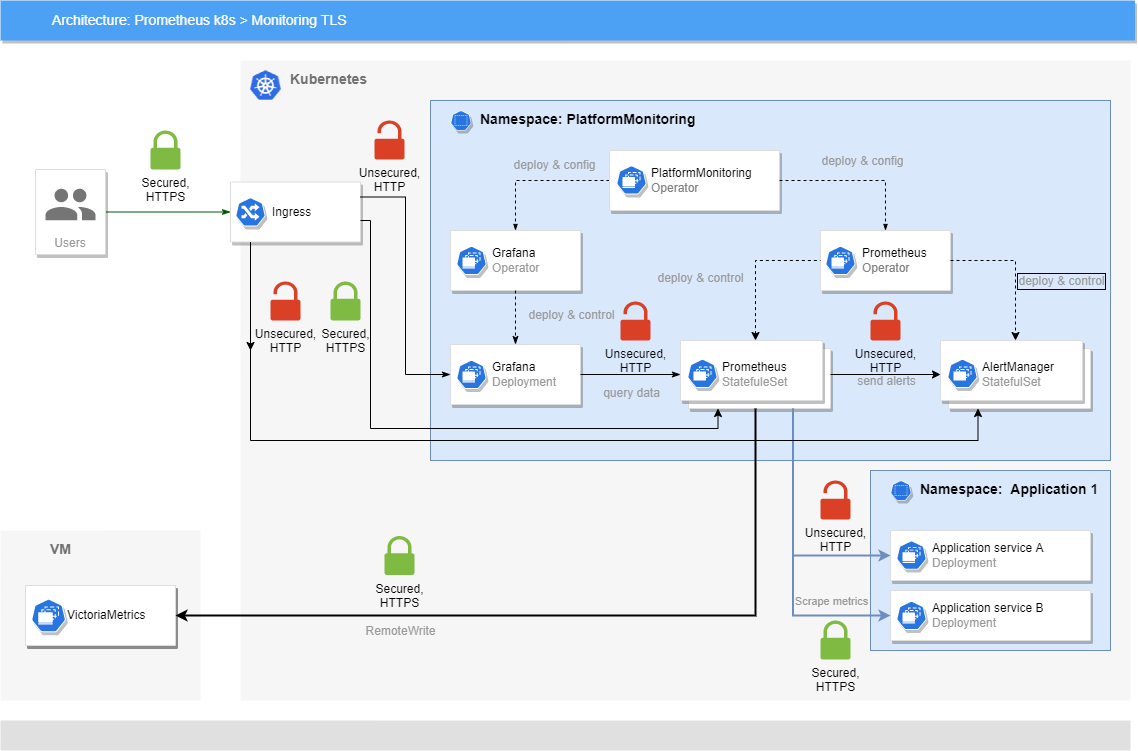
Task: Click the green lock above 'Secured, HTTPS' near Users
Action: tap(165, 150)
